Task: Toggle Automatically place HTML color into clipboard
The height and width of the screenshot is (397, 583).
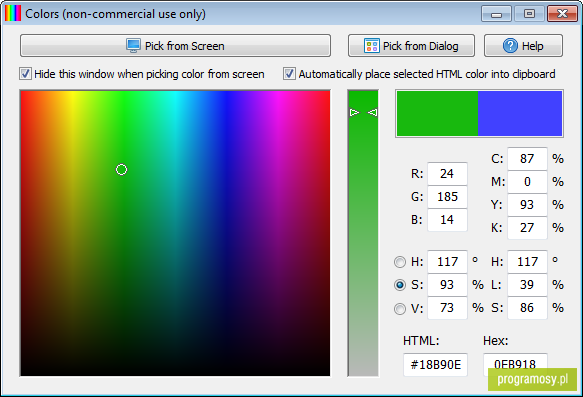Action: [x=289, y=74]
